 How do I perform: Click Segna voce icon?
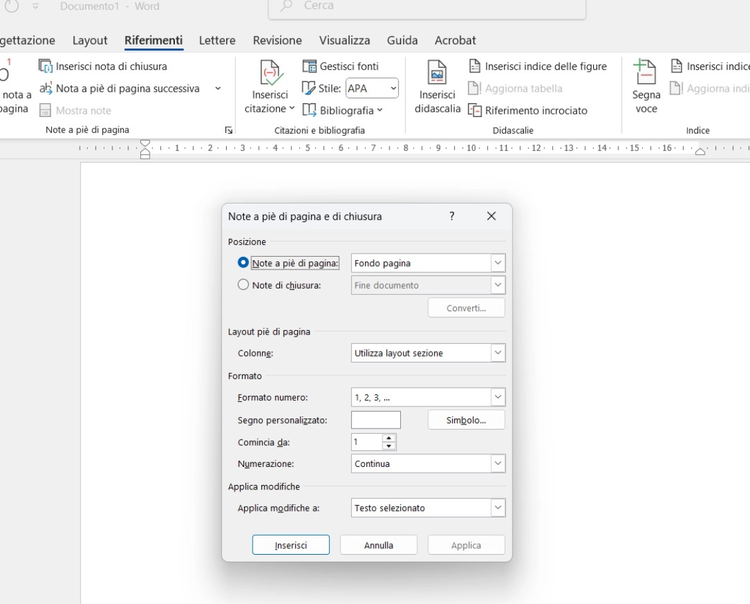pyautogui.click(x=645, y=72)
